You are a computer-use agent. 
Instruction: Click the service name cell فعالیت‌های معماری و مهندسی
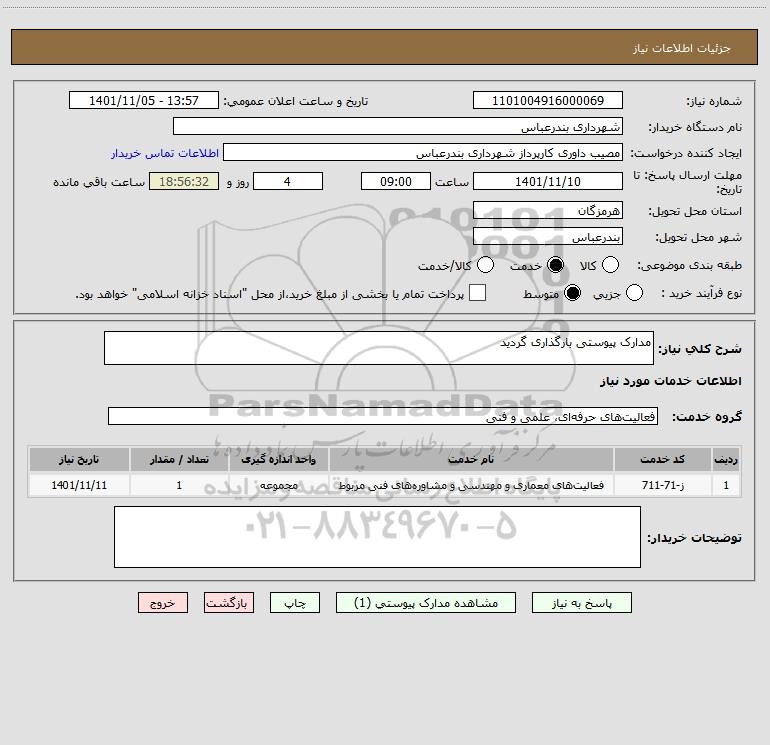point(471,485)
